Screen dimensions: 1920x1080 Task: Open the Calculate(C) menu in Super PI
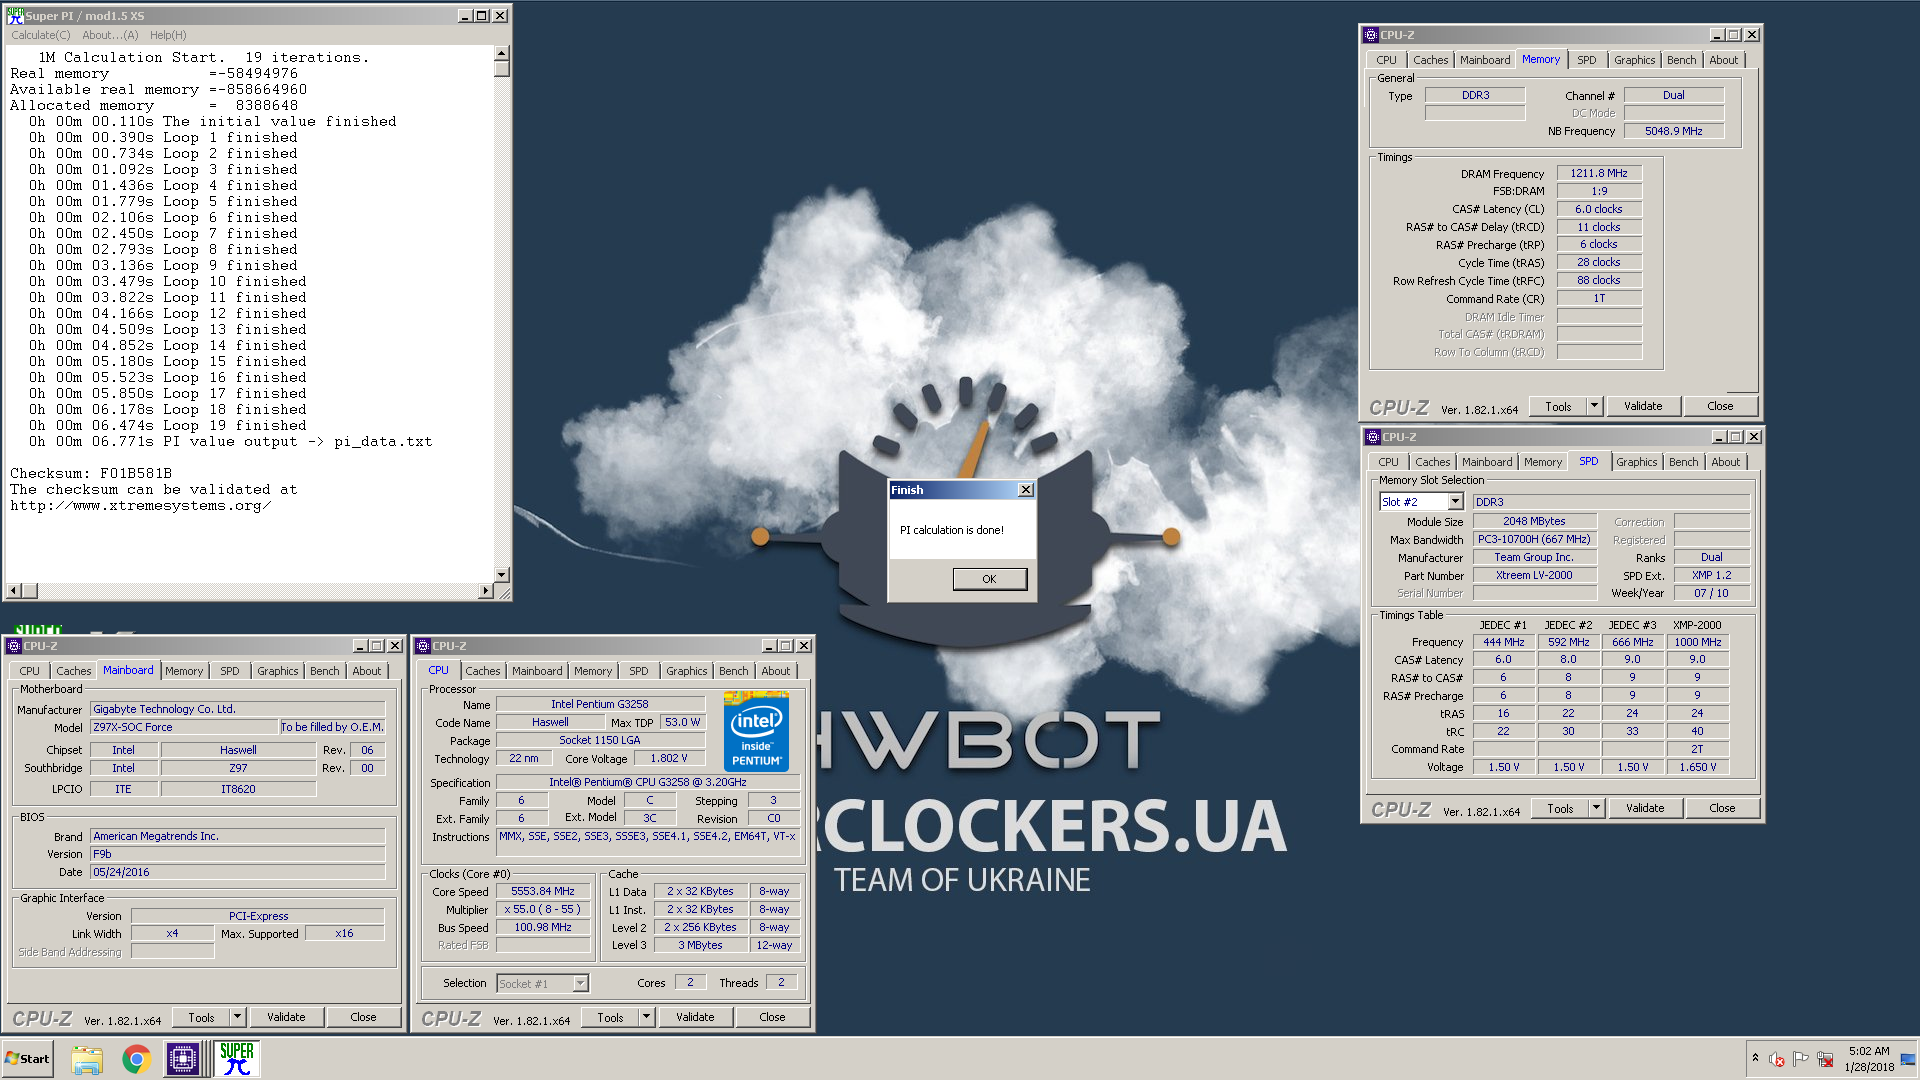(41, 35)
